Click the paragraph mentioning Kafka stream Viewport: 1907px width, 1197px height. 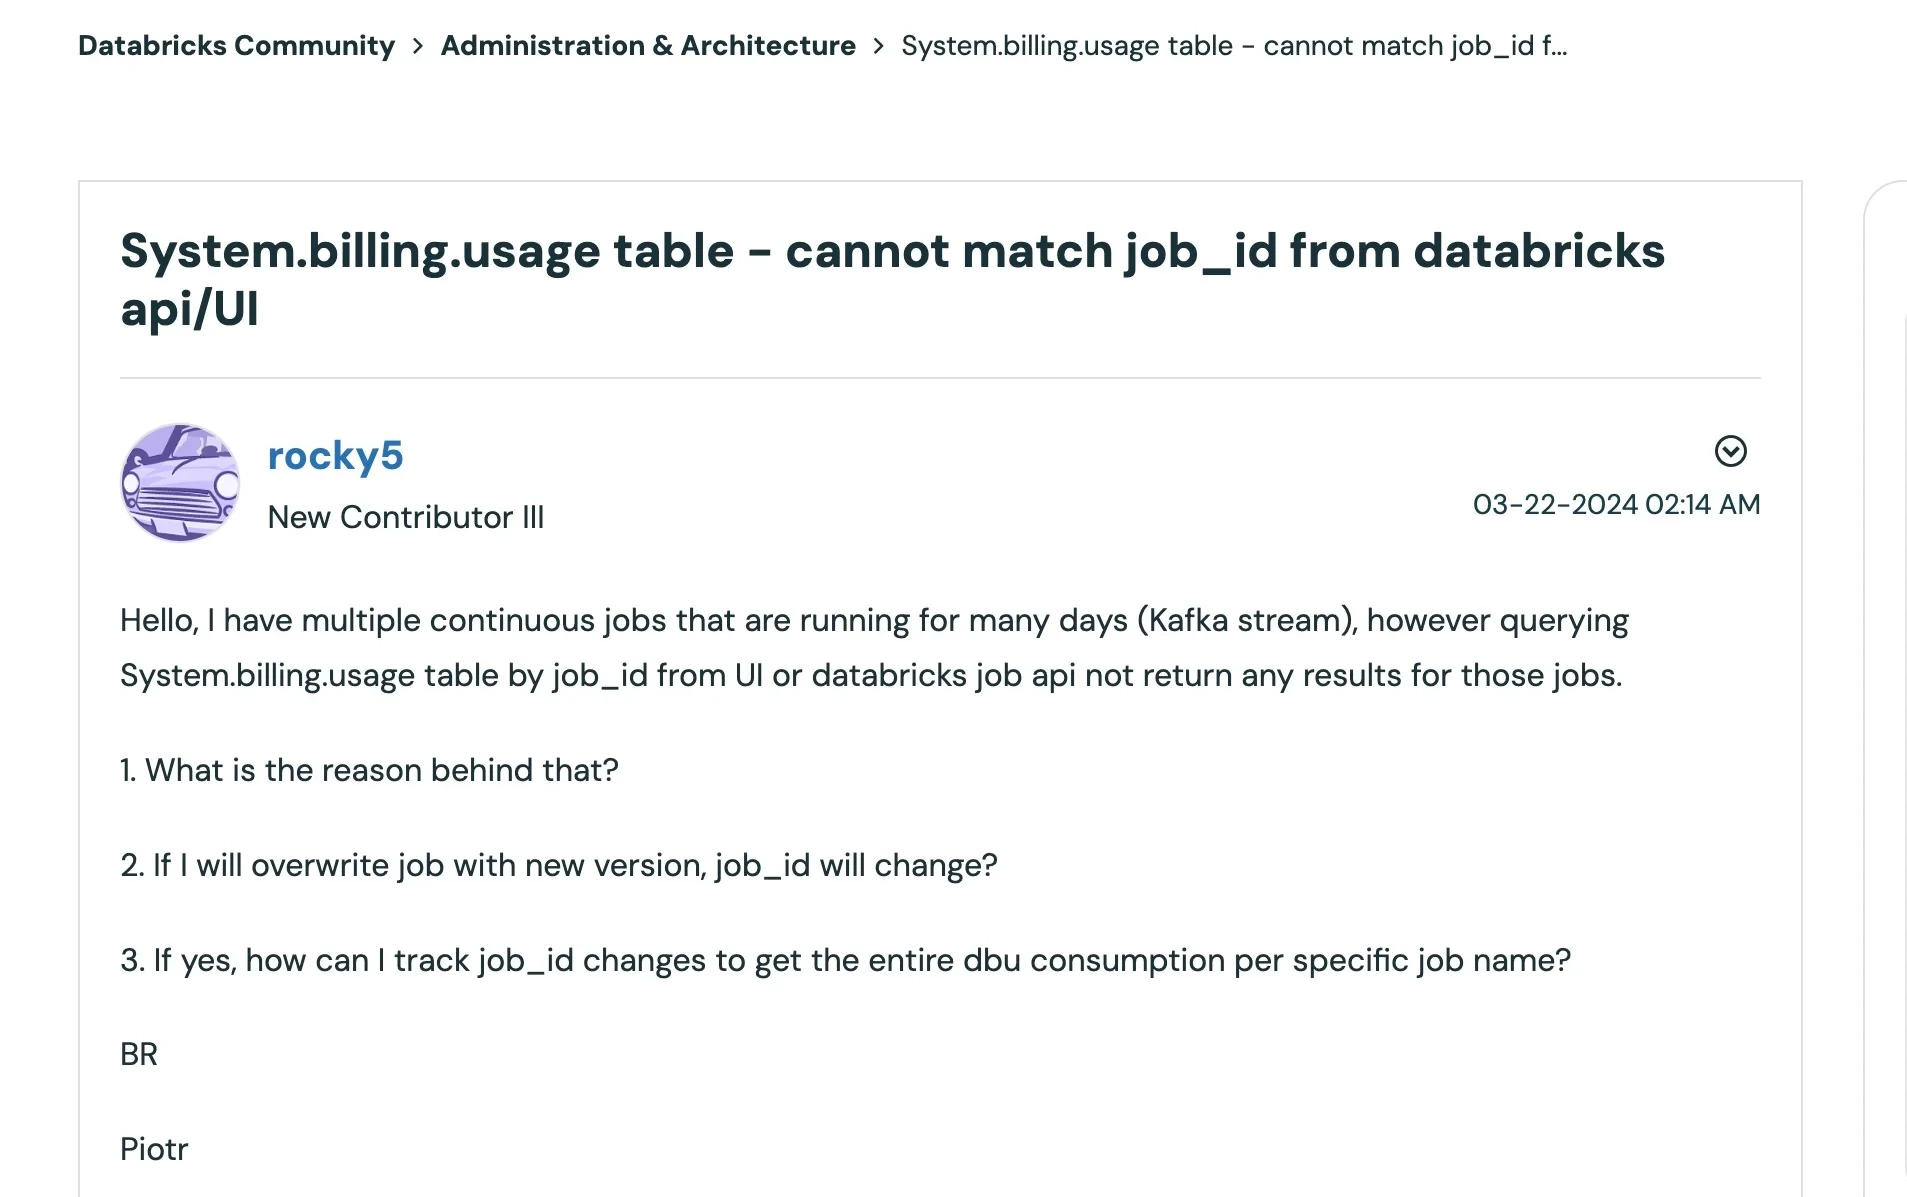[874, 648]
